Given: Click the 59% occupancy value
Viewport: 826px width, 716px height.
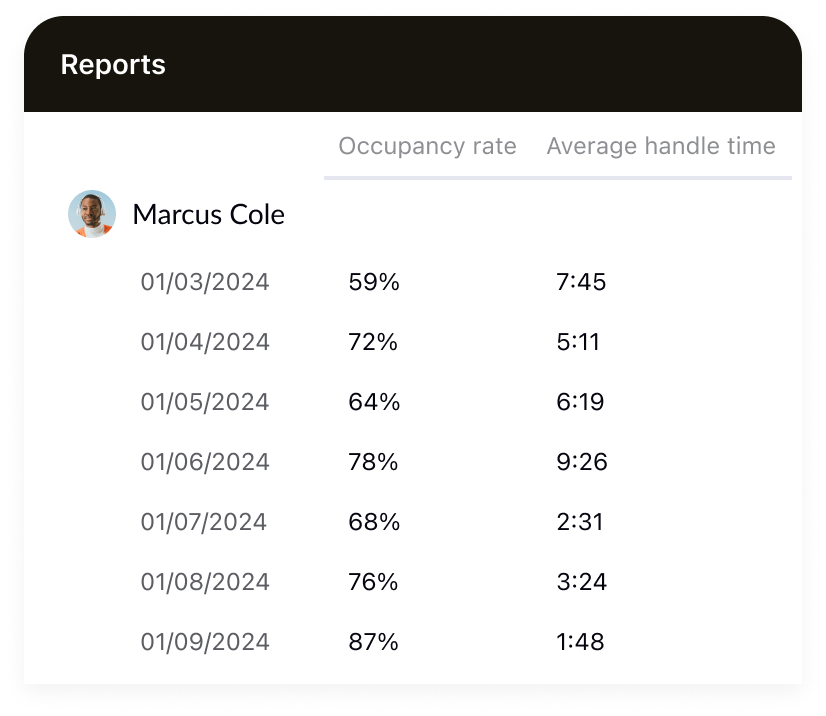Looking at the screenshot, I should coord(374,282).
